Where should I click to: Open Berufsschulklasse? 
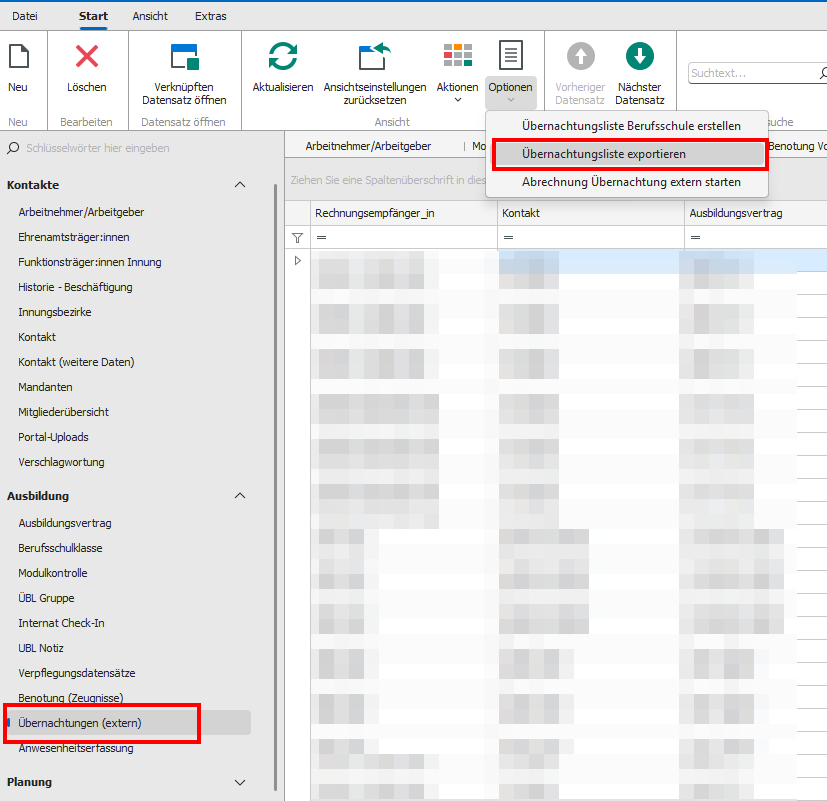point(60,548)
